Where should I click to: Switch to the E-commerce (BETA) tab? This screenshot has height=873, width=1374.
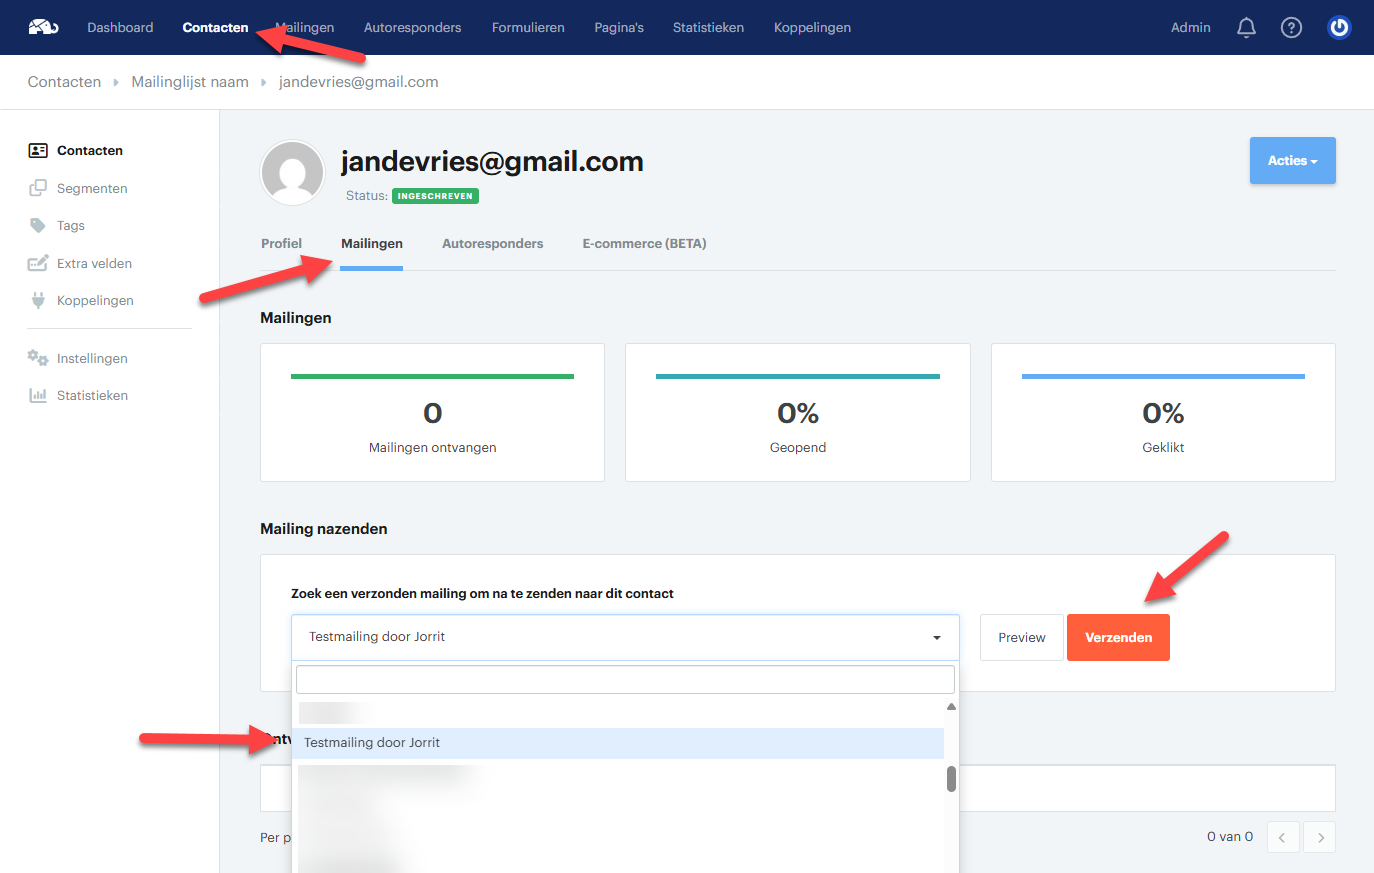[x=644, y=243]
